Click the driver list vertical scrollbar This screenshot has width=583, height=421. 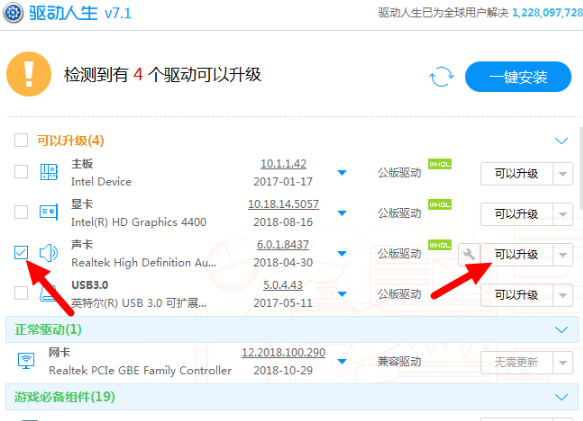point(581,169)
